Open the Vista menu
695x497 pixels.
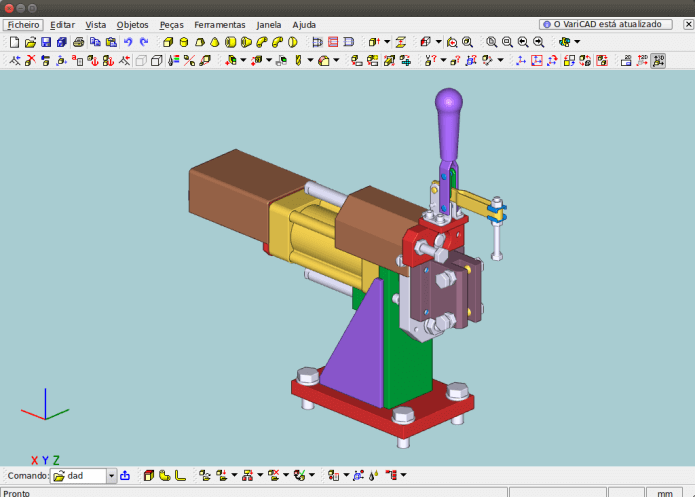coord(96,25)
